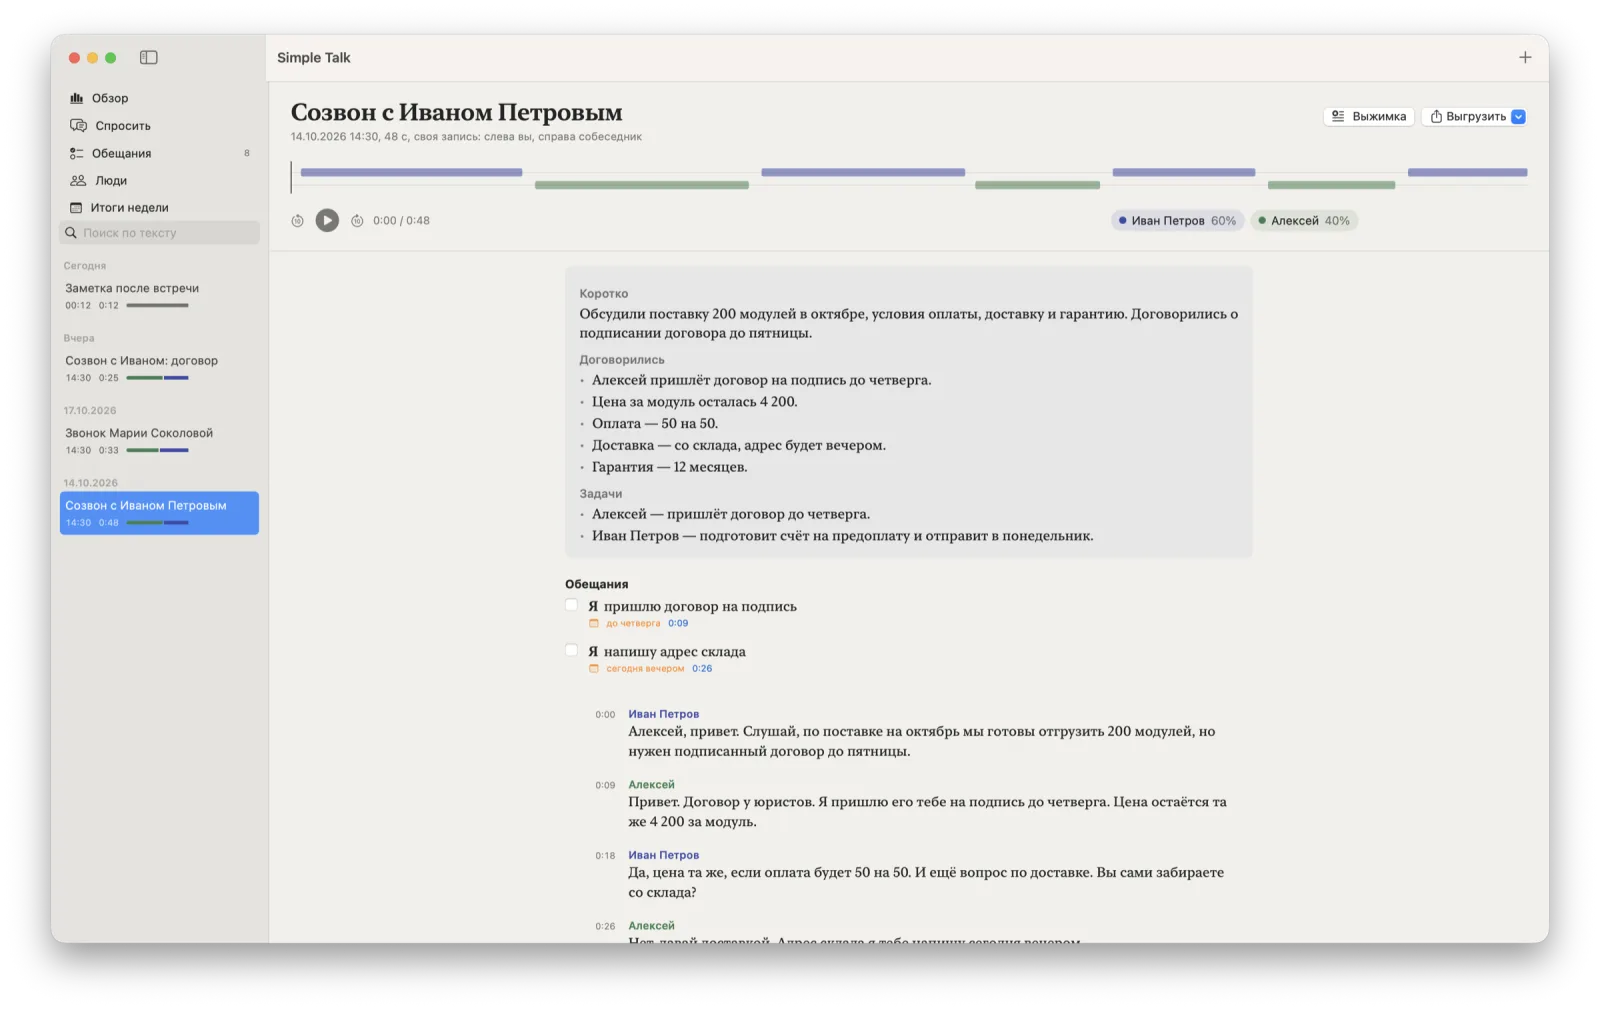The height and width of the screenshot is (1010, 1600).
Task: Click Иван Петров name at 0:18
Action: 663,855
